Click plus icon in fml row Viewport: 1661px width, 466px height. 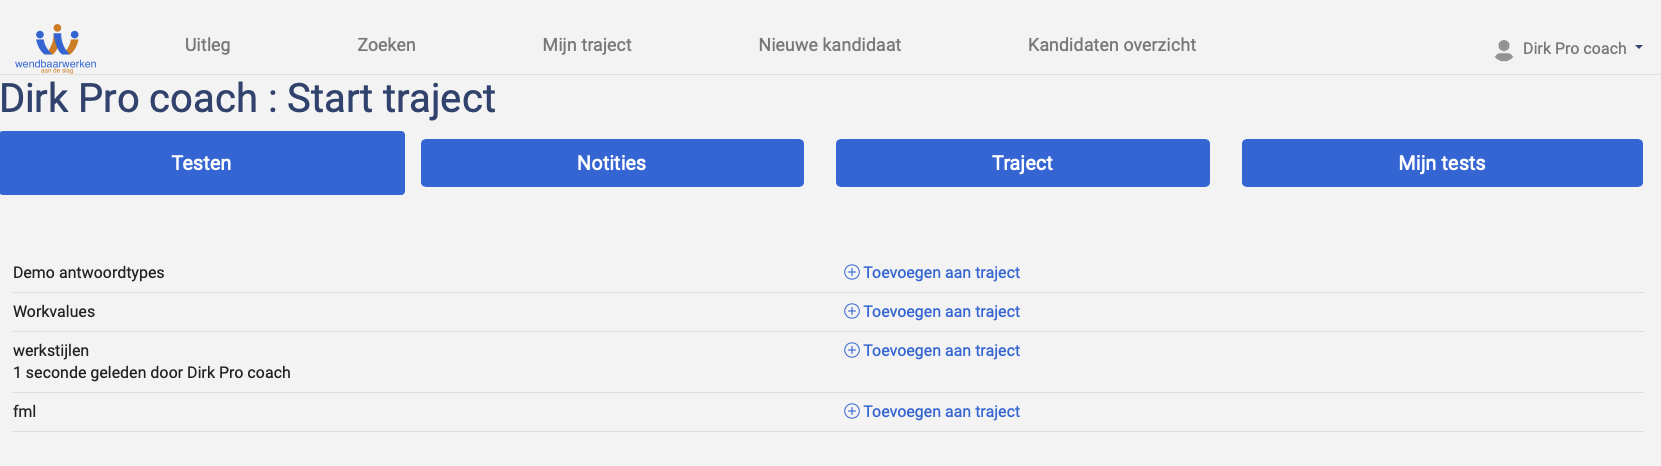pyautogui.click(x=852, y=411)
